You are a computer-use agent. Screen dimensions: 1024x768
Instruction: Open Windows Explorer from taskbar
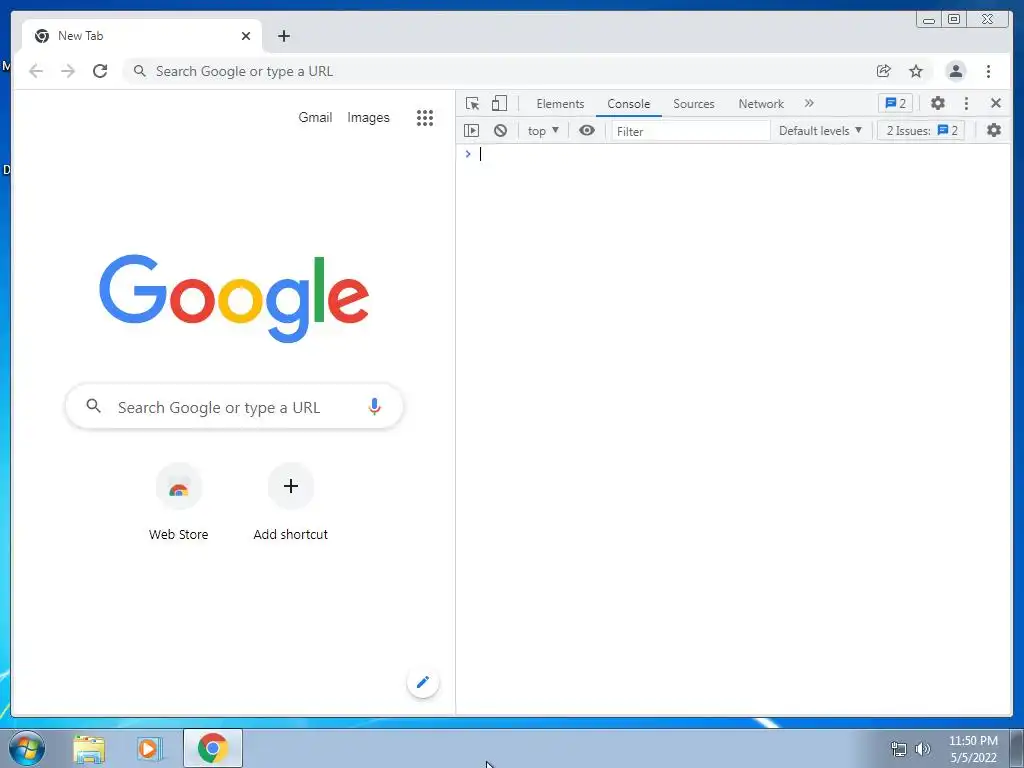89,749
